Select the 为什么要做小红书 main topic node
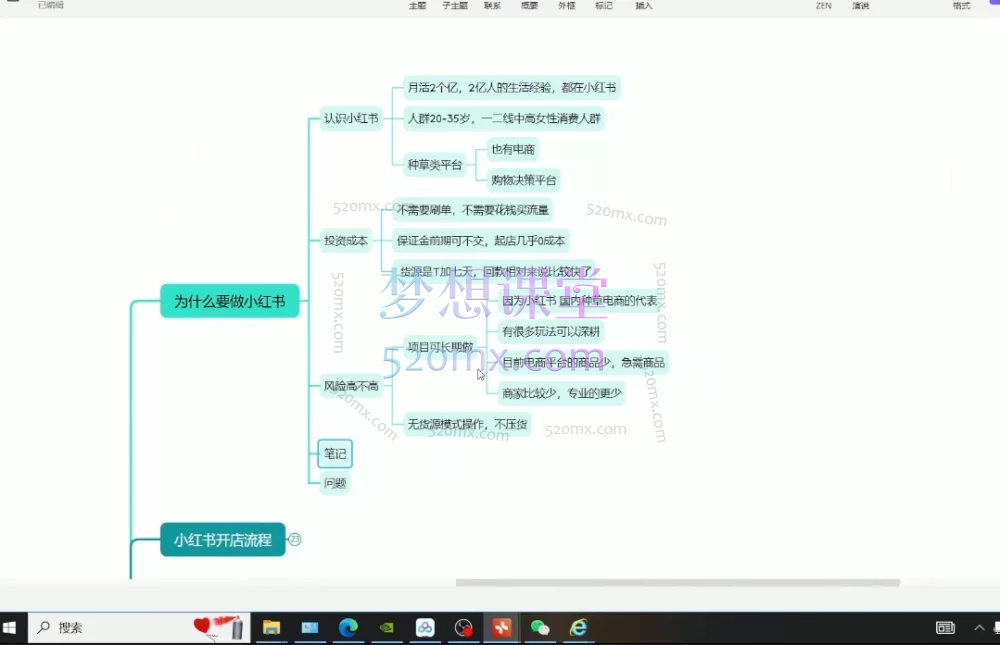1000x645 pixels. click(229, 301)
